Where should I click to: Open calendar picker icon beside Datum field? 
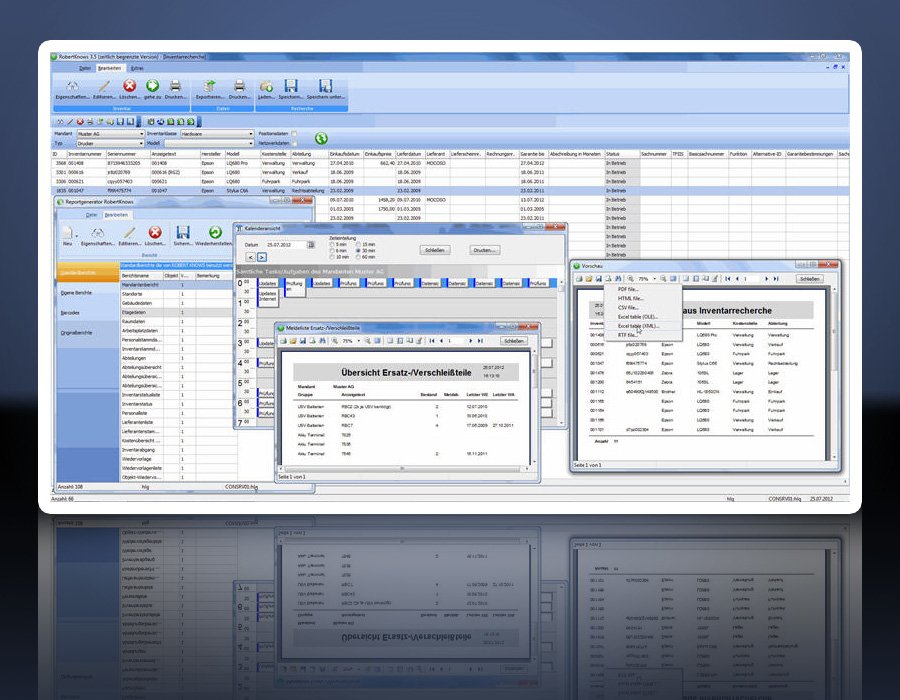pos(311,245)
